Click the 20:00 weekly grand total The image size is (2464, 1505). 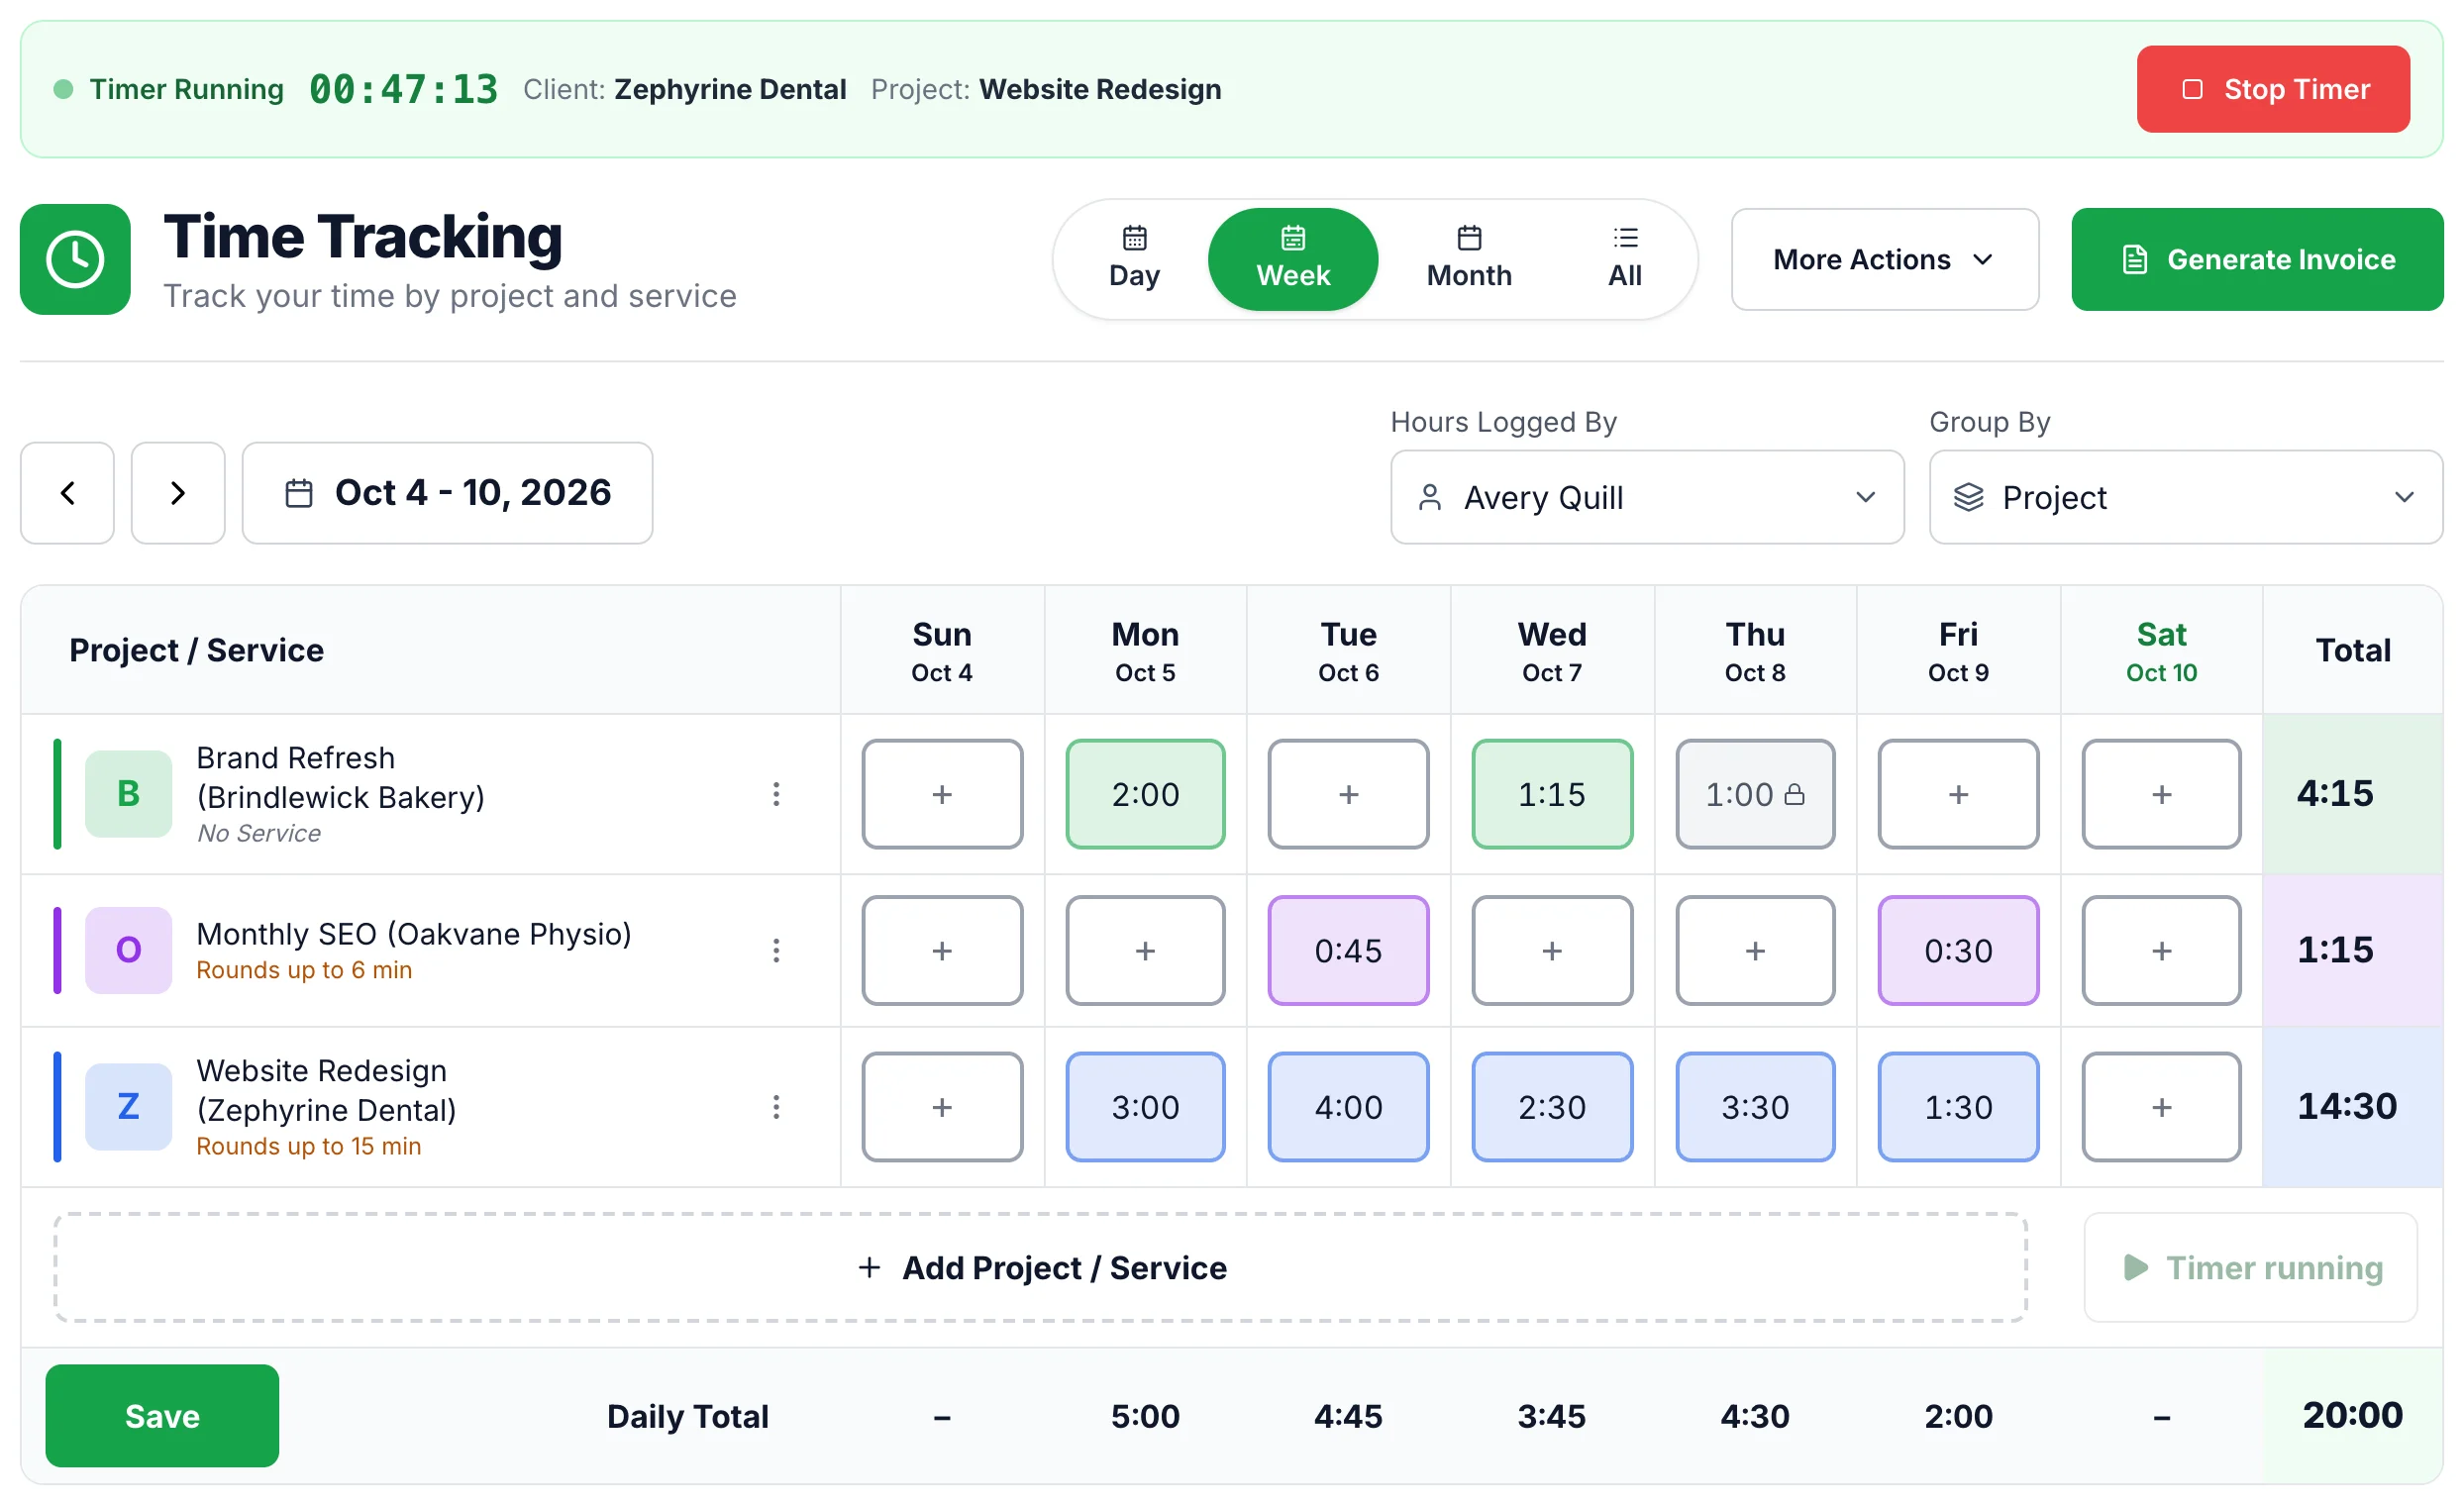tap(2352, 1415)
